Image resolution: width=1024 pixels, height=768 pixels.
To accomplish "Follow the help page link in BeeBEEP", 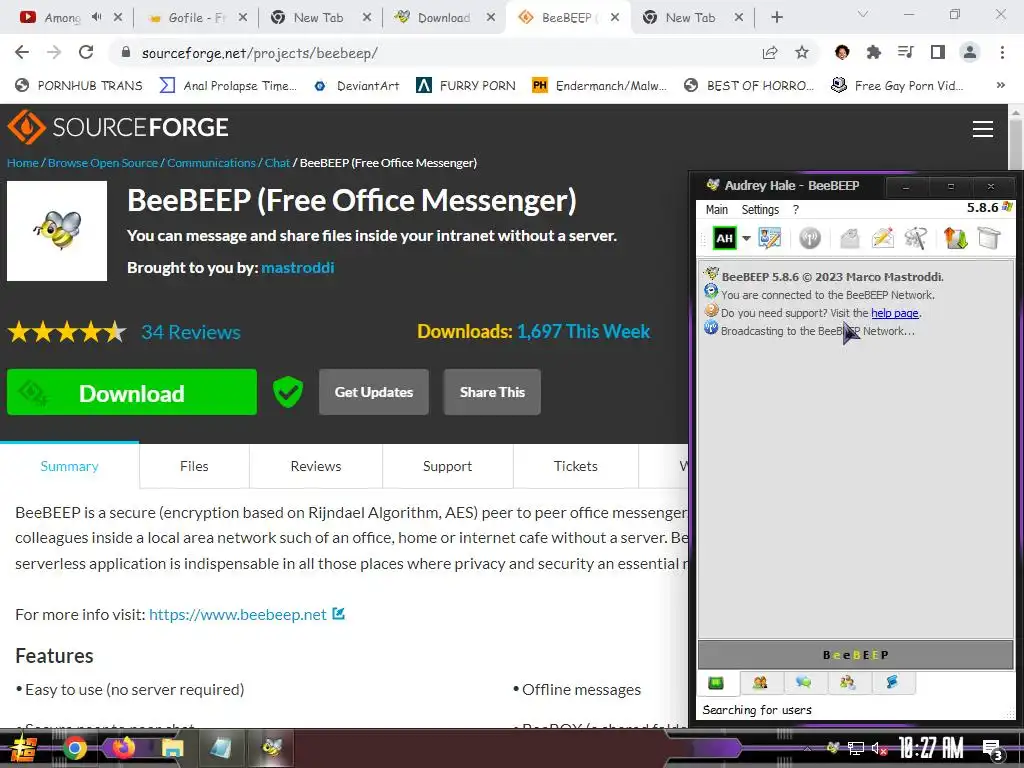I will point(895,313).
